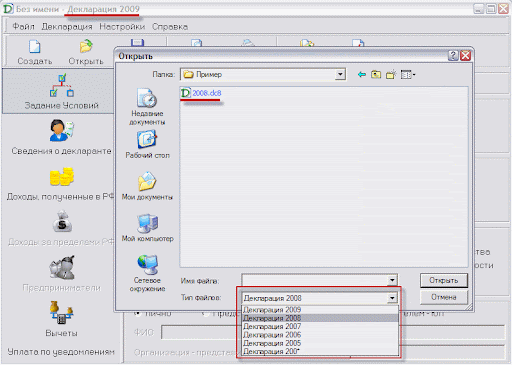The width and height of the screenshot is (512, 365).
Task: Open the Сведения о декларанте section
Action: click(62, 137)
